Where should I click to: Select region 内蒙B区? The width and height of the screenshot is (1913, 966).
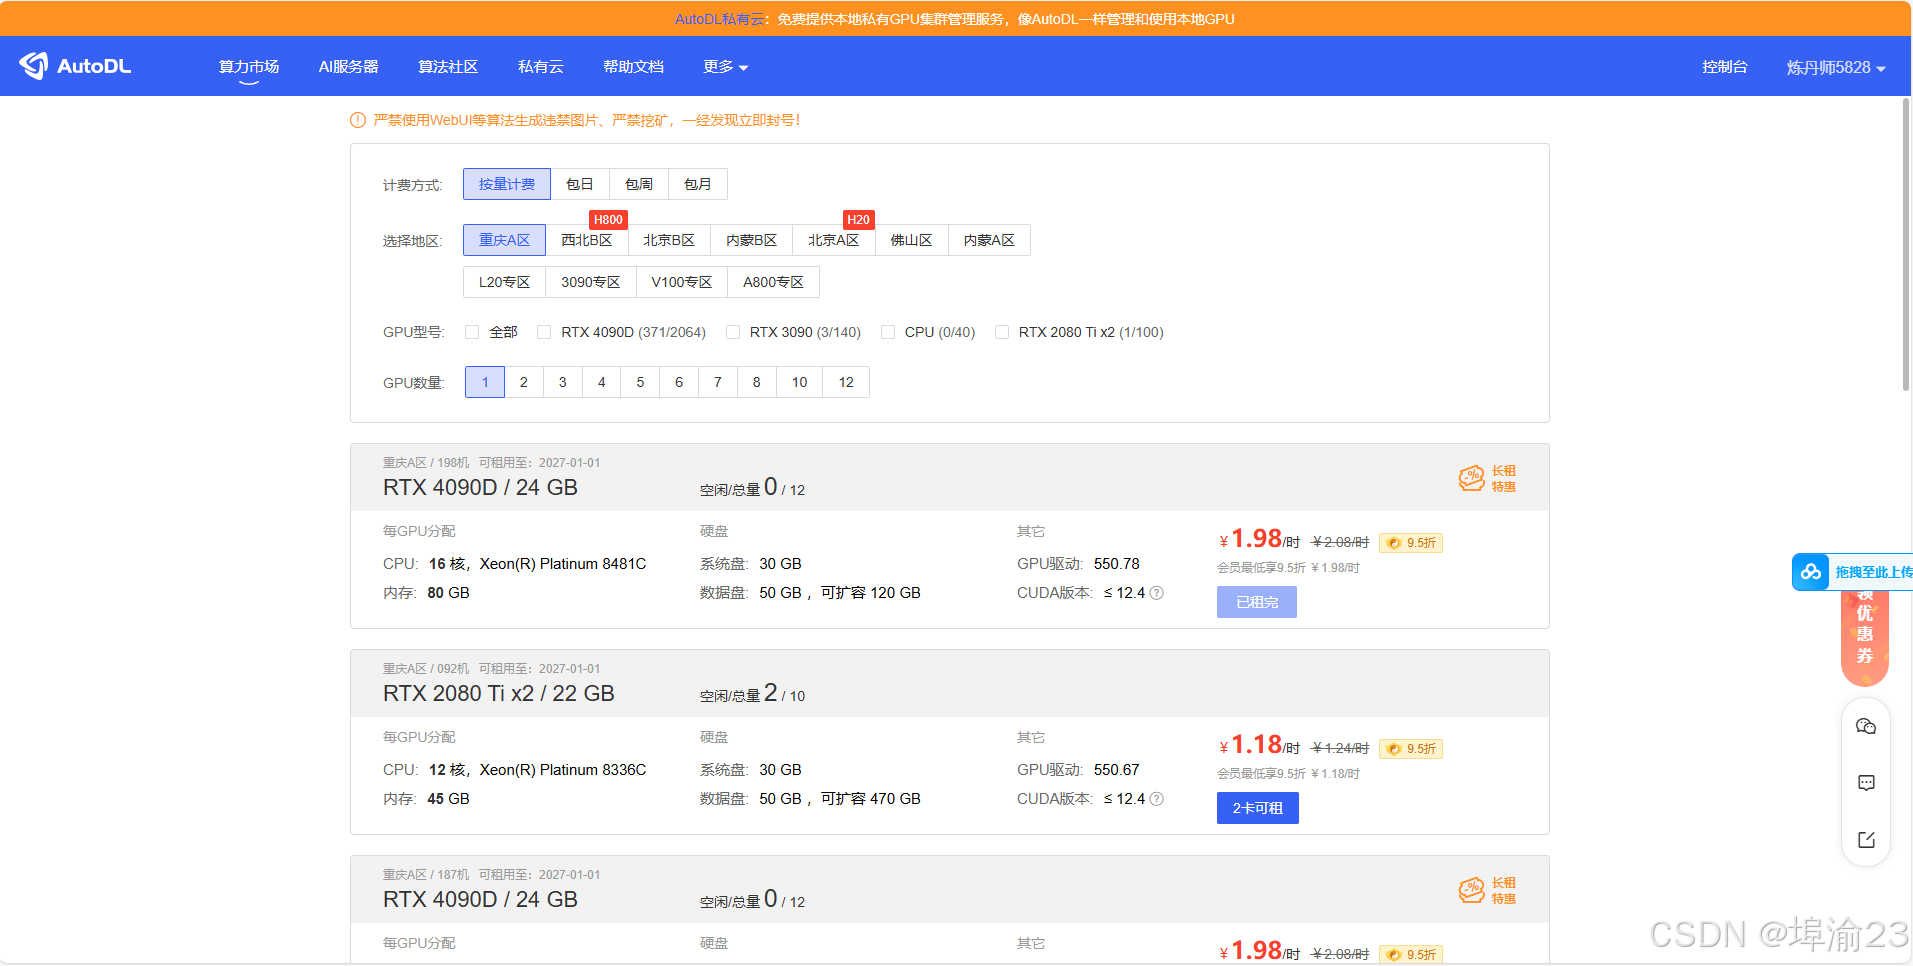coord(752,240)
